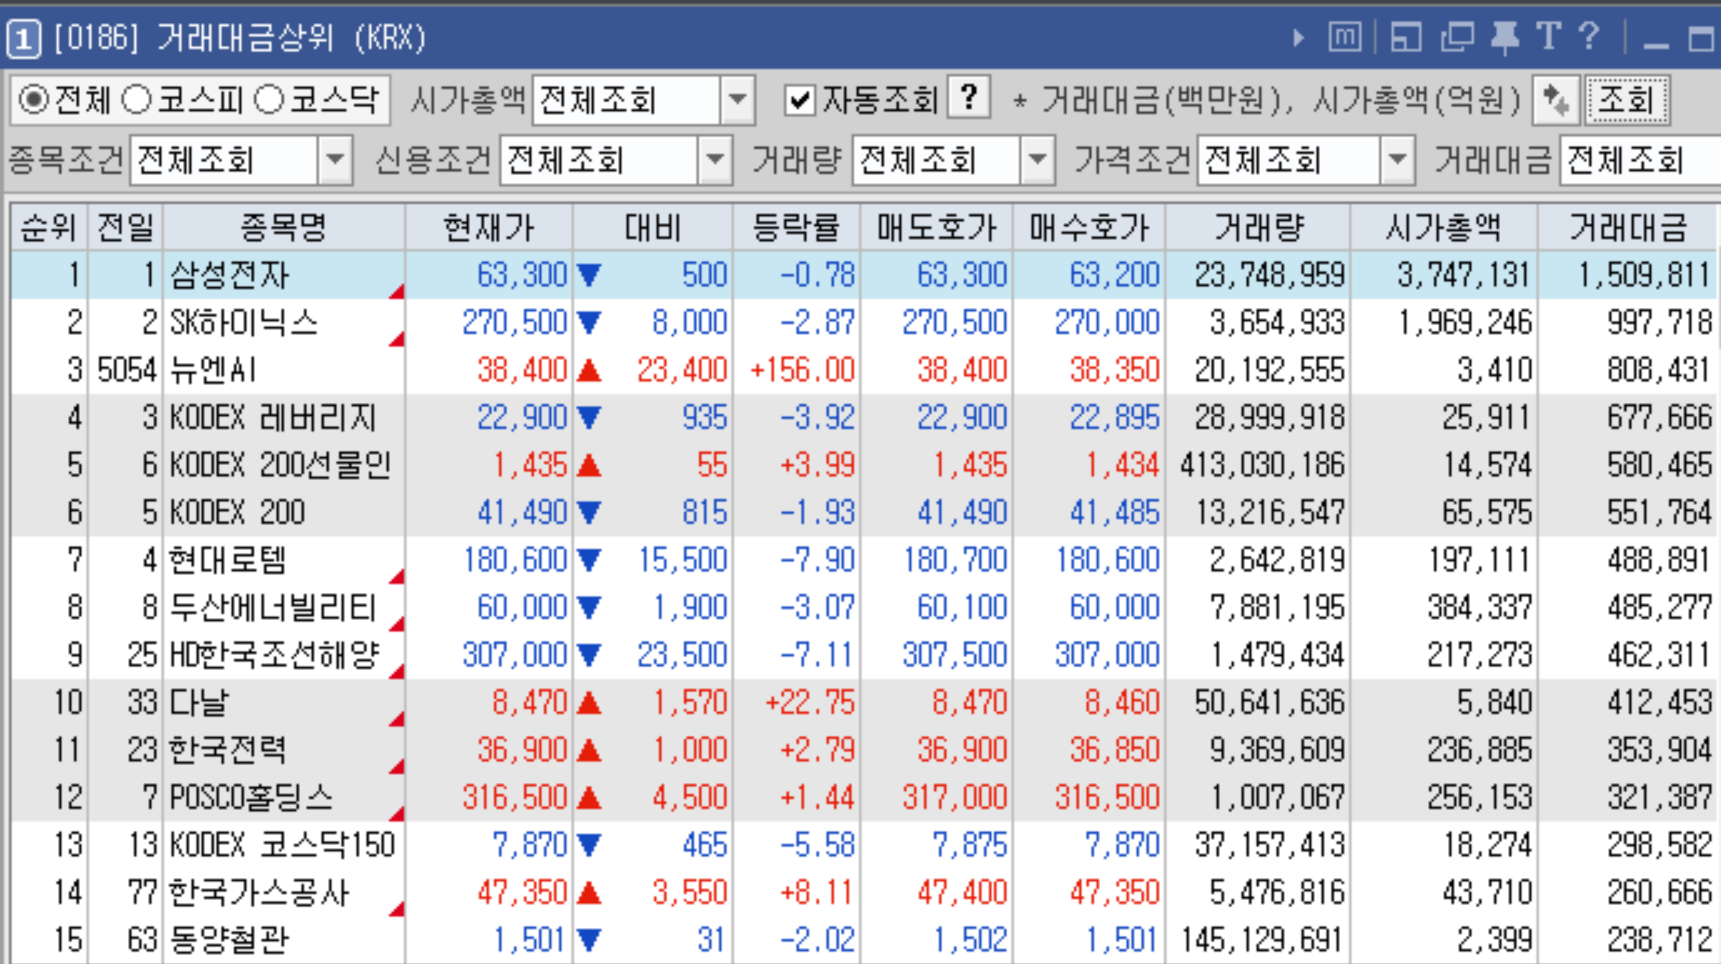This screenshot has width=1721, height=964.
Task: Select the 뉴엔AI stock name
Action: (213, 370)
